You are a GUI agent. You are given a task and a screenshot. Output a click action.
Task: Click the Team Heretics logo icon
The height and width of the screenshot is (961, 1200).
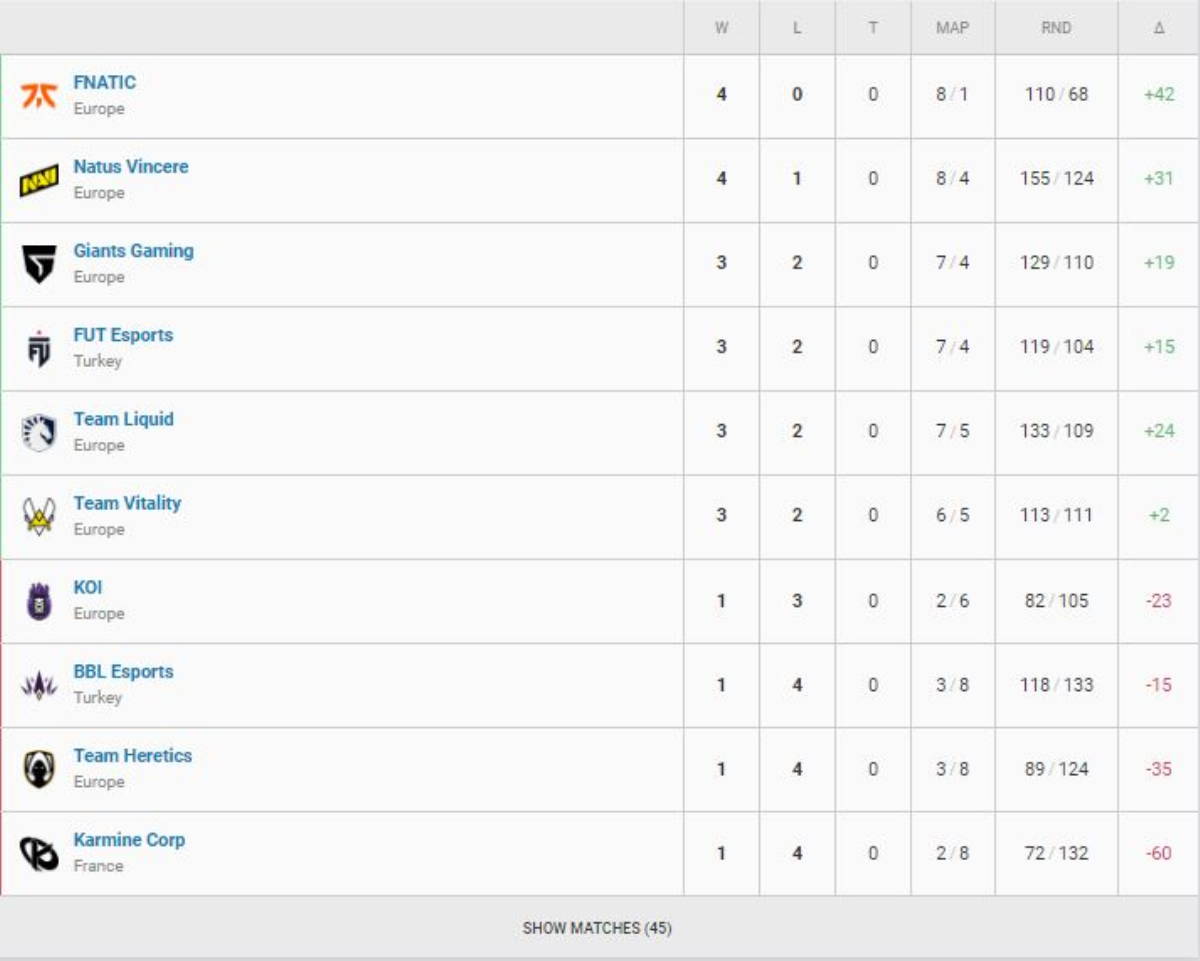click(x=39, y=769)
